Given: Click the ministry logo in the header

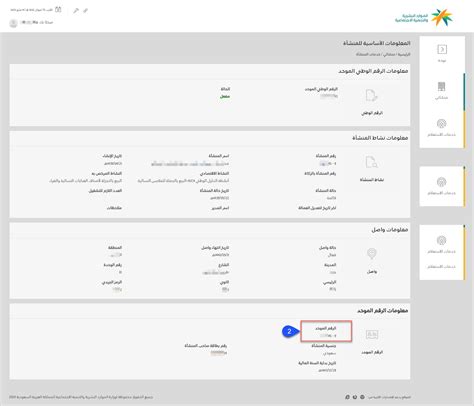Looking at the screenshot, I should point(424,18).
